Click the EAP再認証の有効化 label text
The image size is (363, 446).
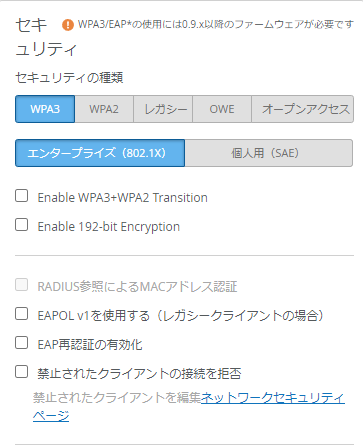point(90,345)
